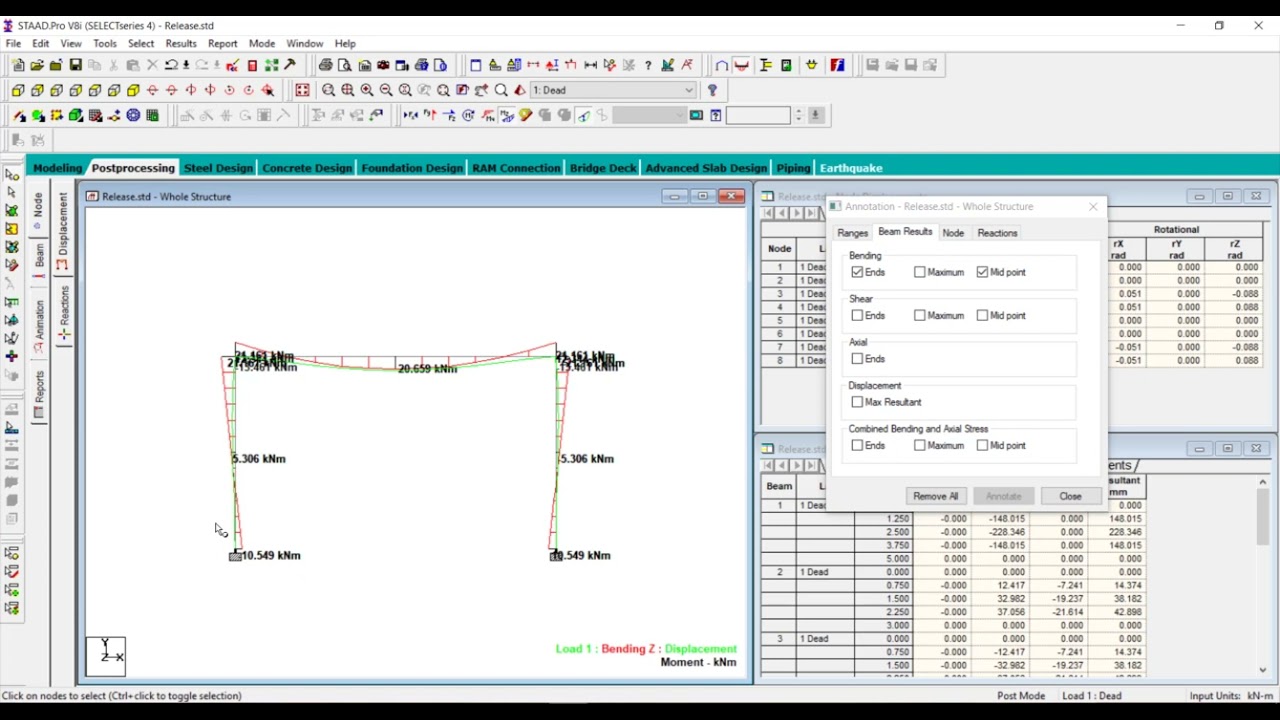Check Combined Stress Maximum checkbox
1280x720 pixels.
click(920, 445)
